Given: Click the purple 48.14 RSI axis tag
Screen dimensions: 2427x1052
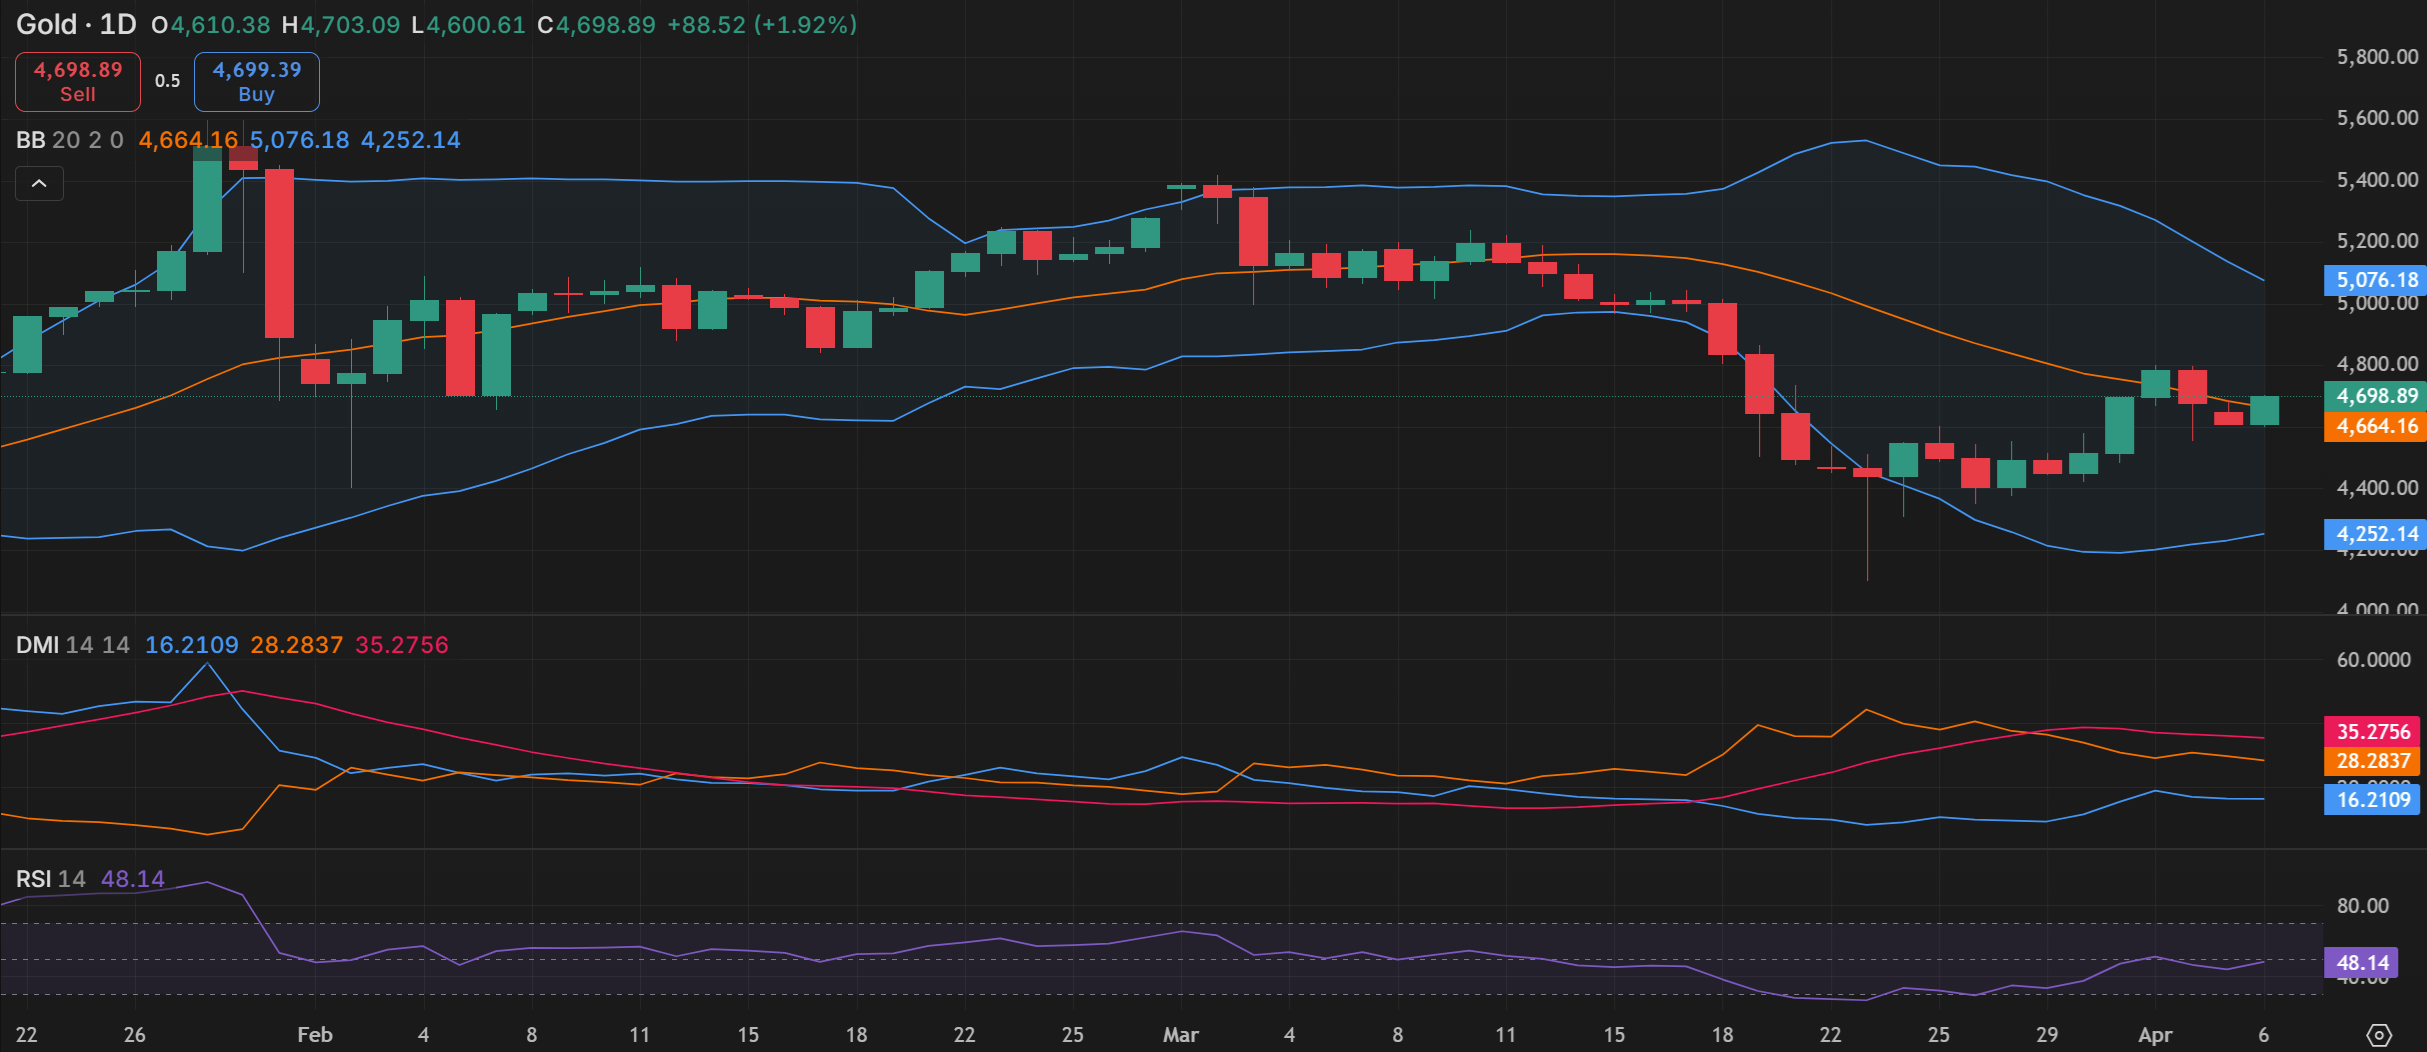Looking at the screenshot, I should click(2361, 963).
